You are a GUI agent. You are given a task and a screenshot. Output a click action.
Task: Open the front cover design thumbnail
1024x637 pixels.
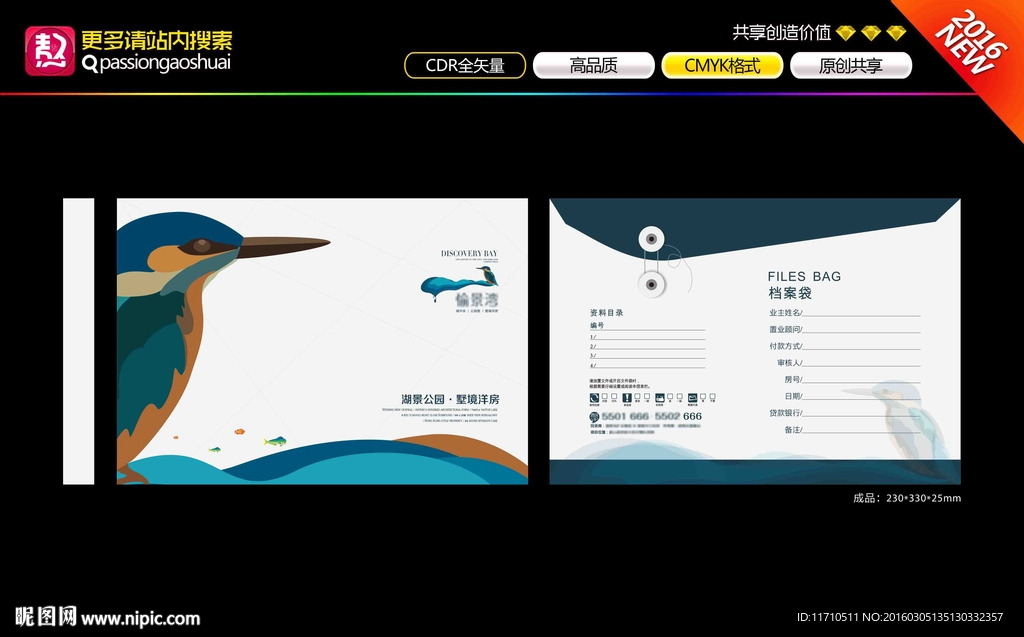(322, 341)
